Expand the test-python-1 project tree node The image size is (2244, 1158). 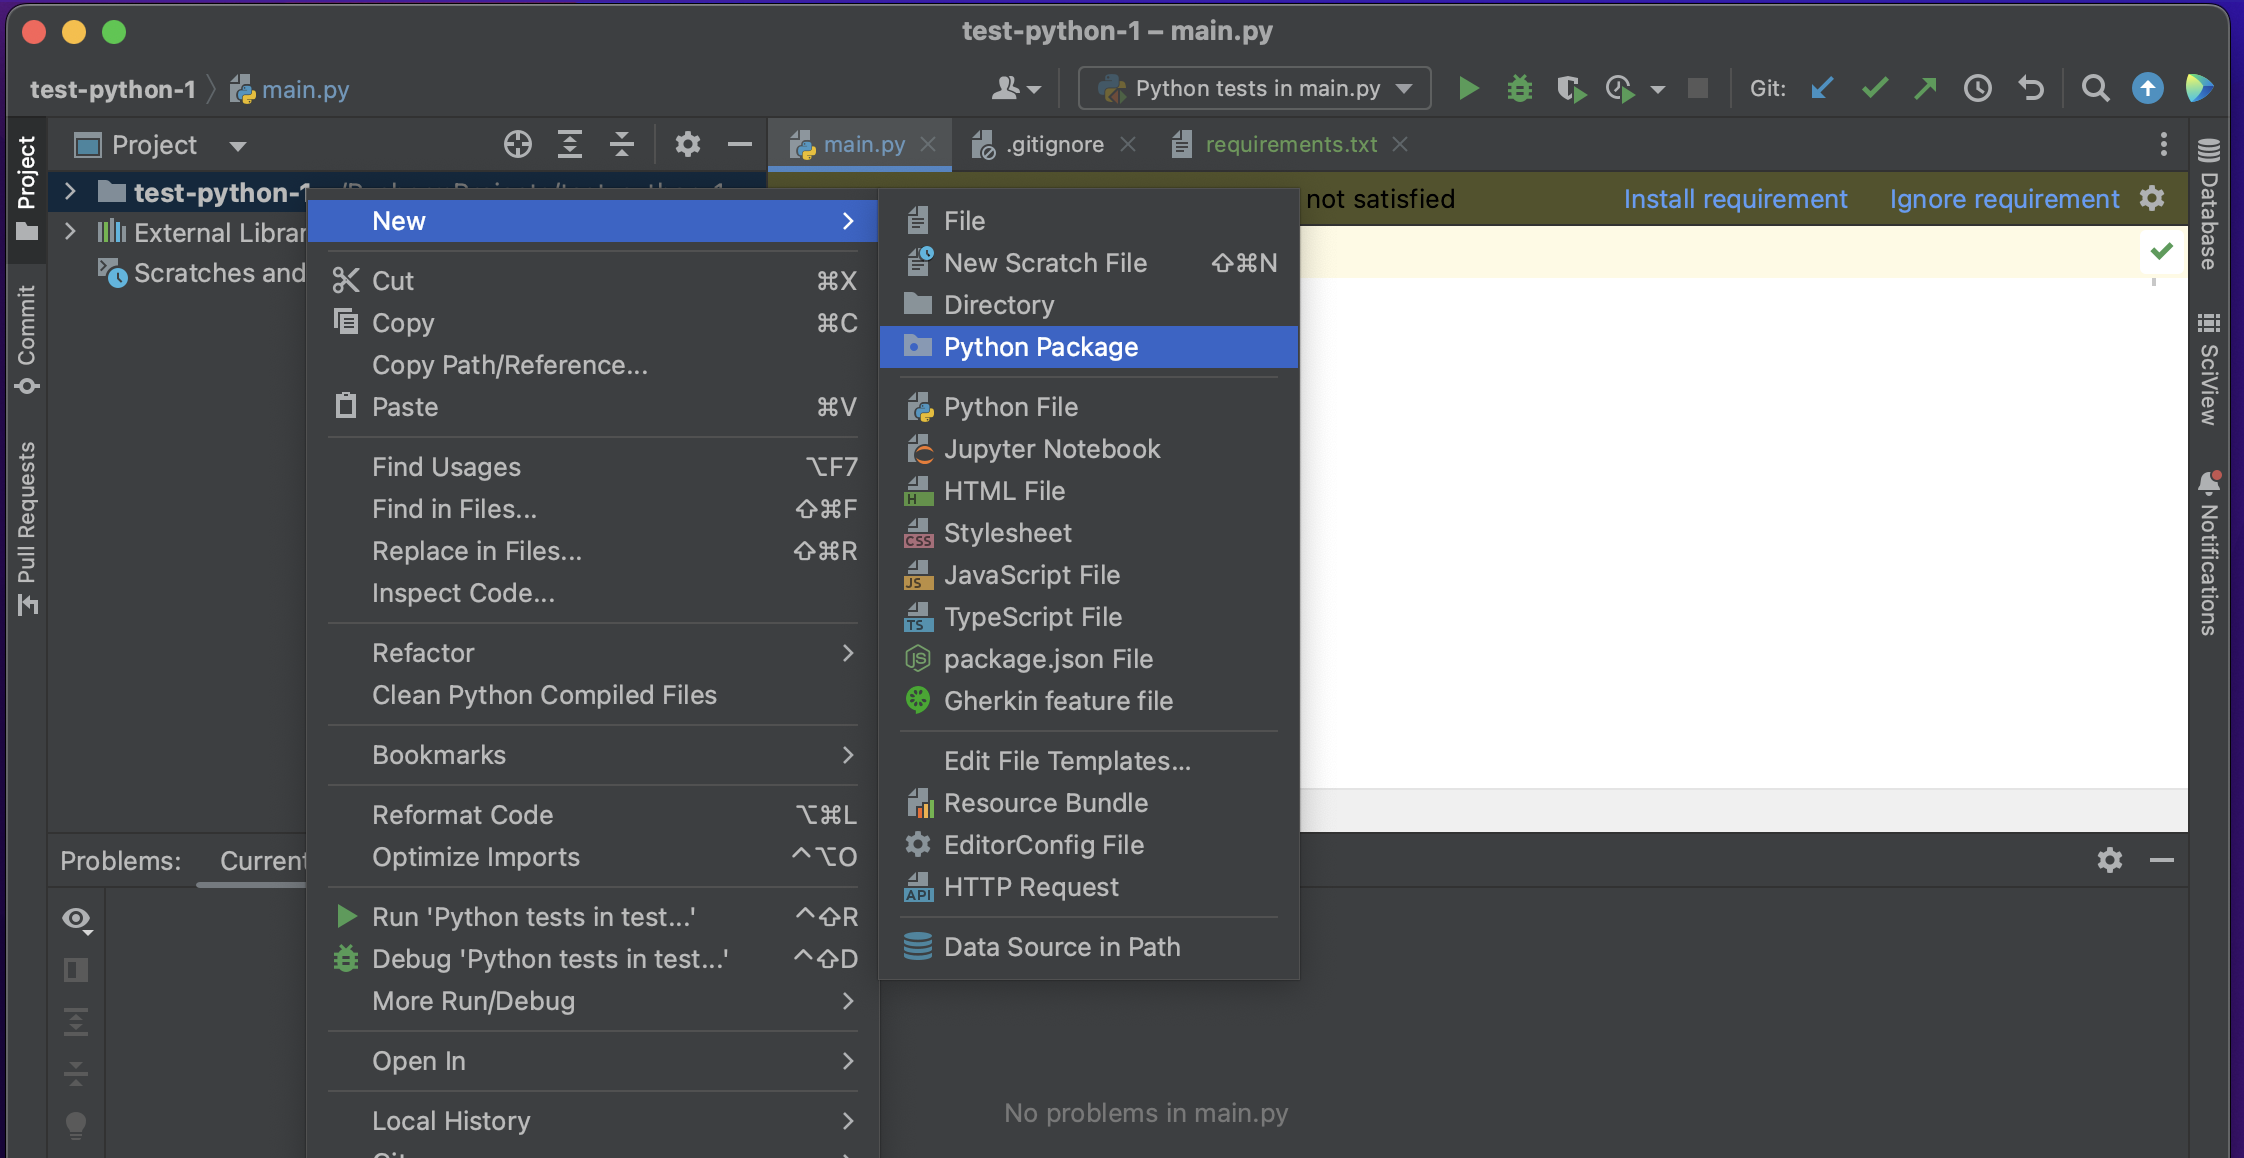70,191
